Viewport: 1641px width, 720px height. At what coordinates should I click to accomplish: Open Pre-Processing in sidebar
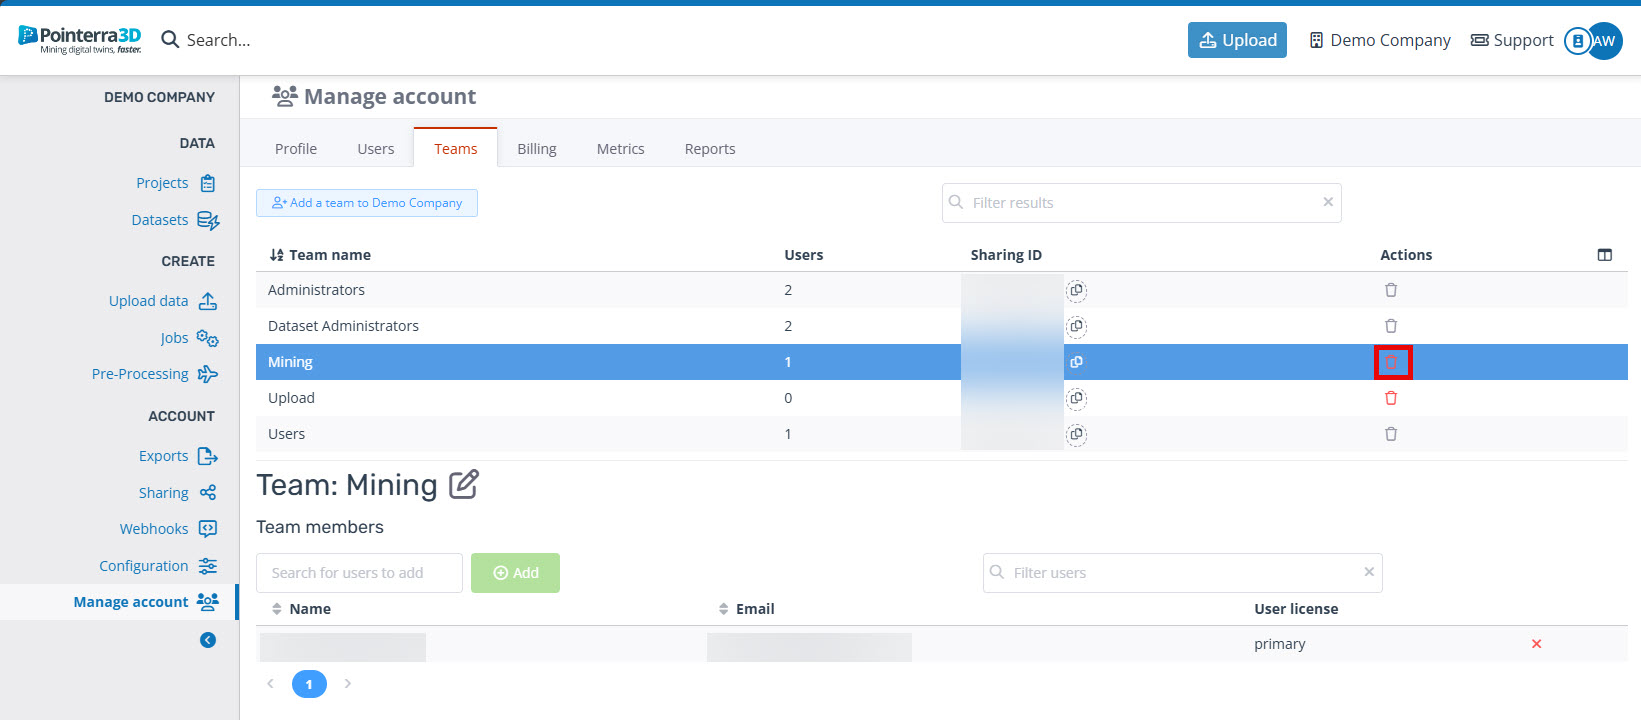(x=140, y=374)
